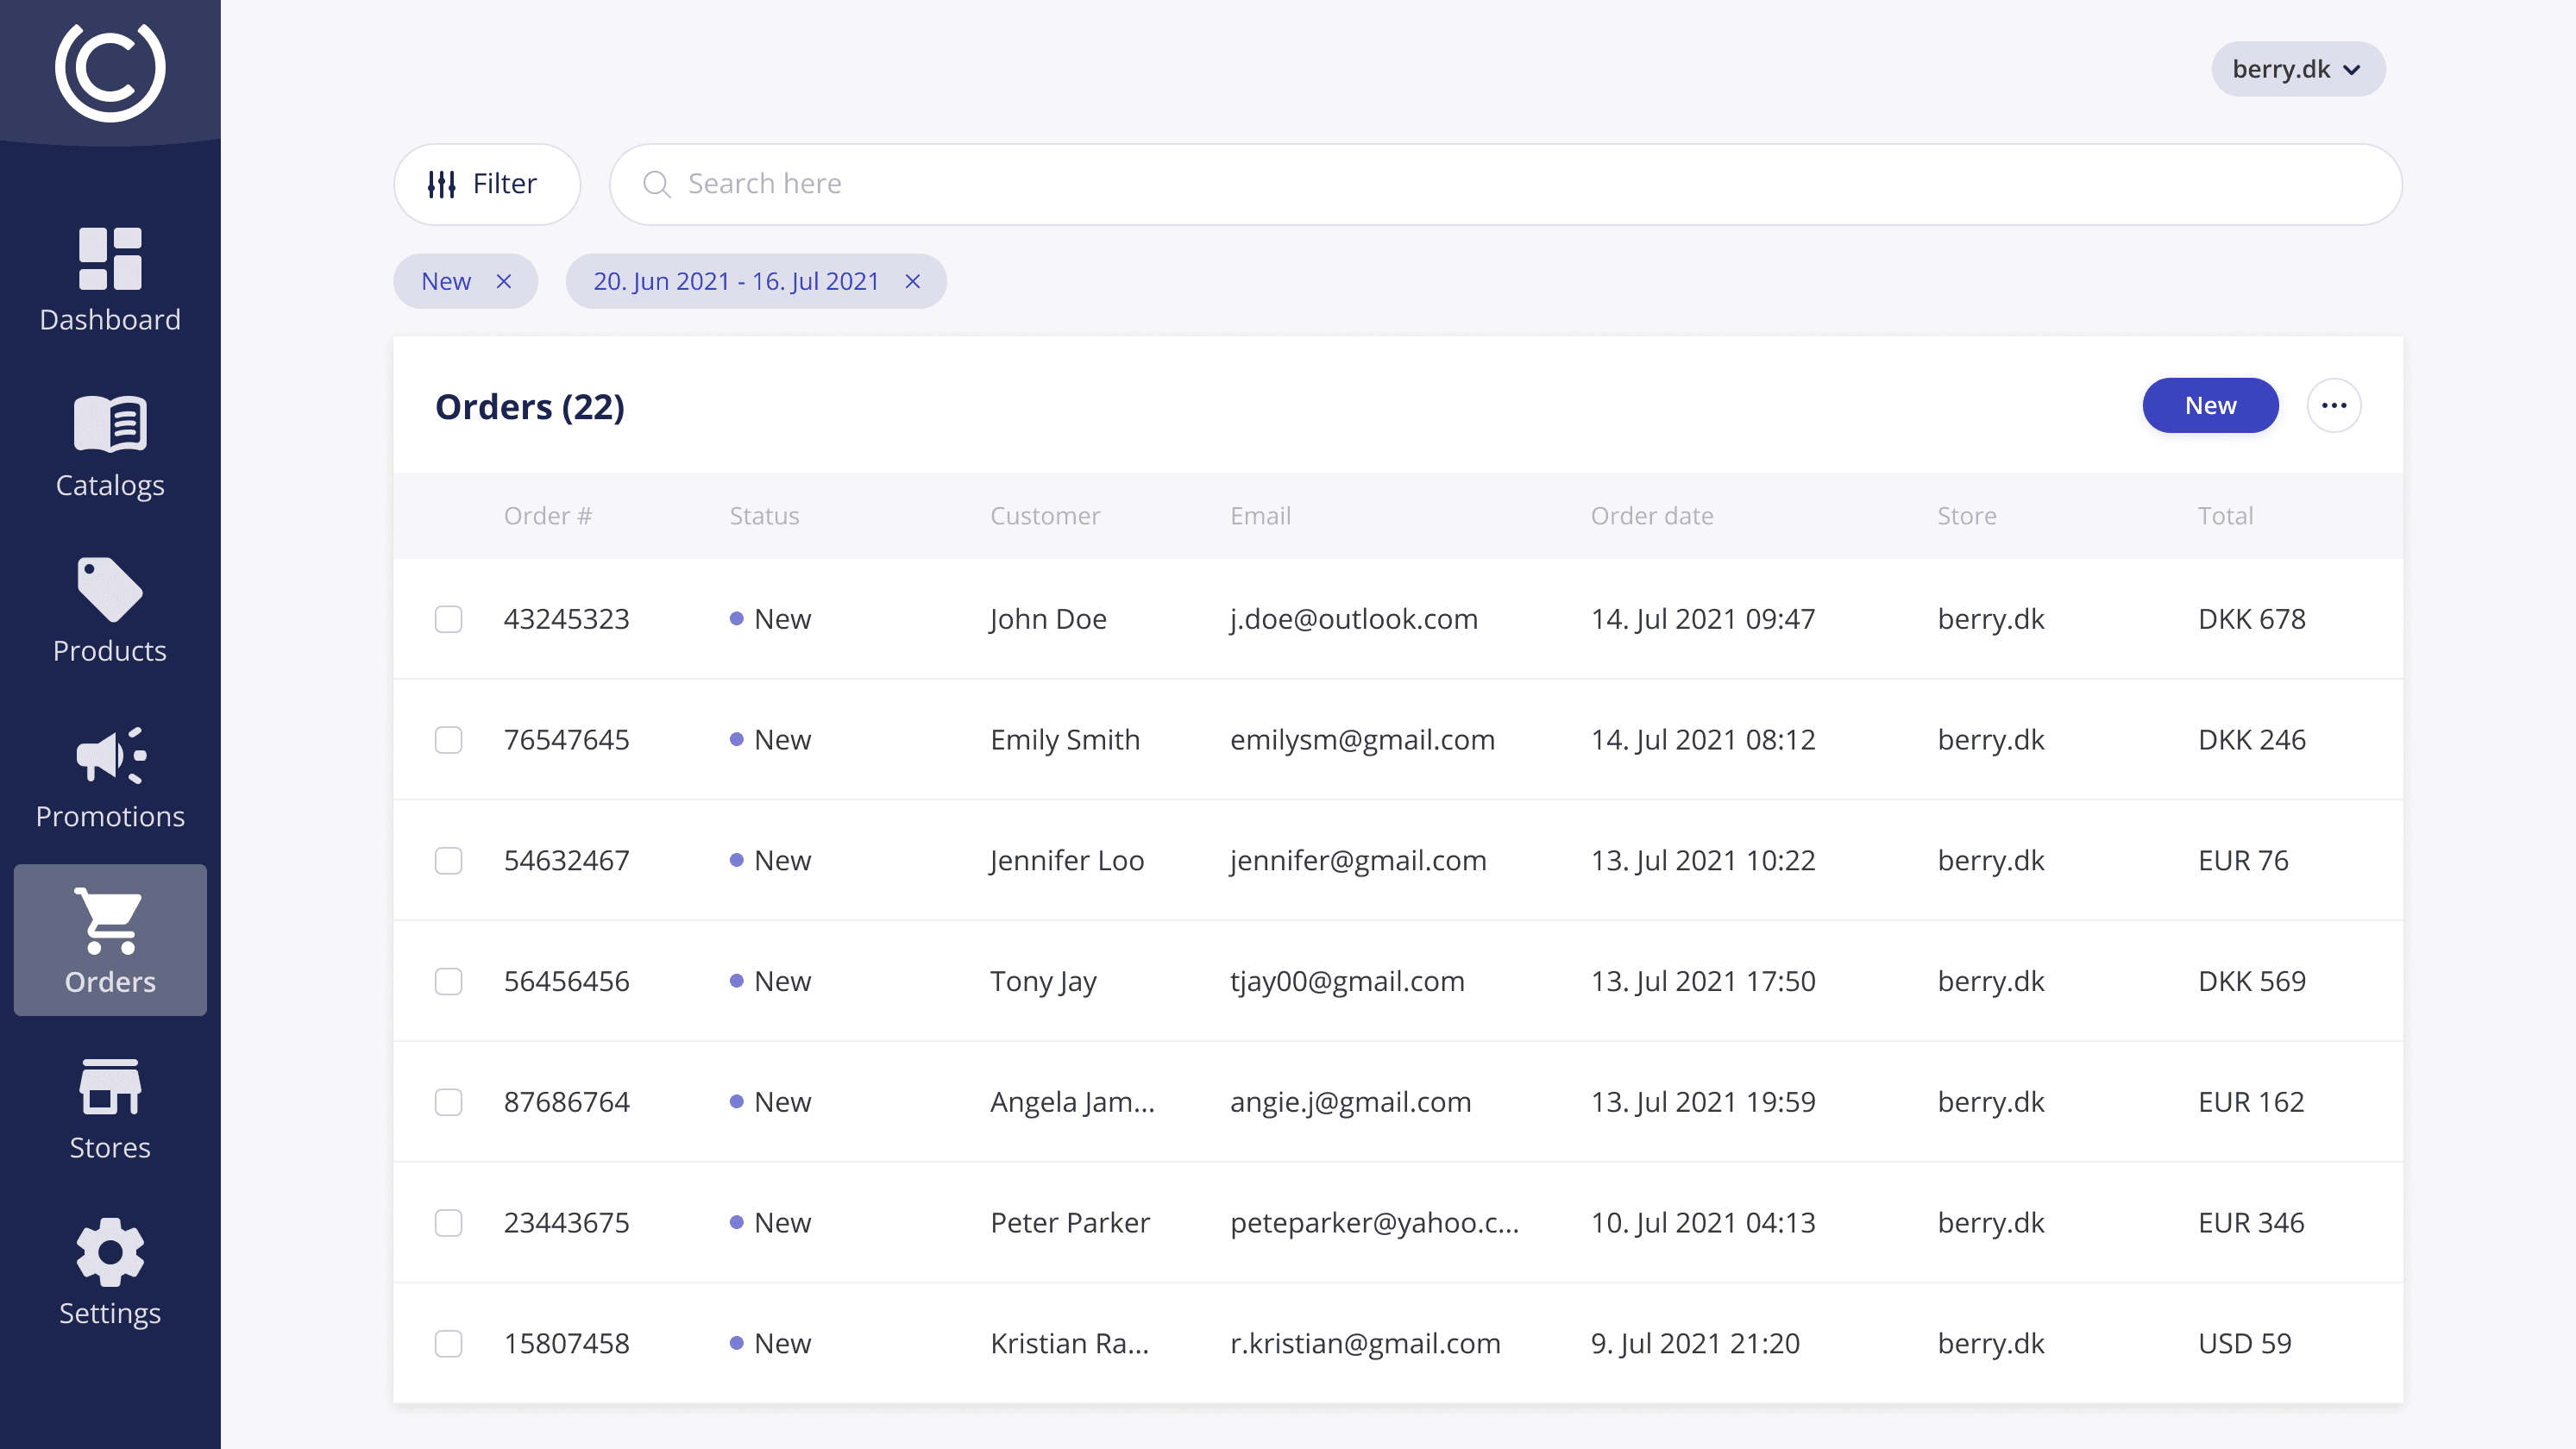Open Settings gear icon

pyautogui.click(x=110, y=1252)
